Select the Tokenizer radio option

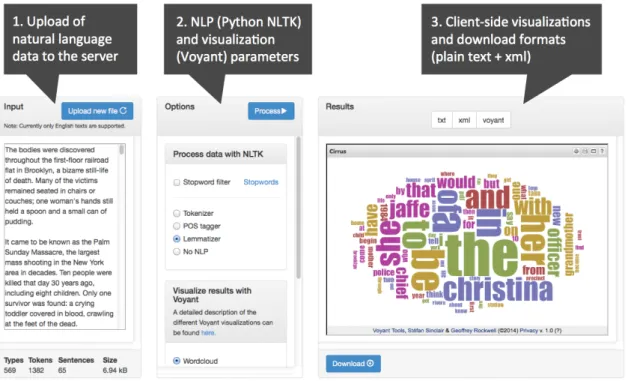point(177,213)
